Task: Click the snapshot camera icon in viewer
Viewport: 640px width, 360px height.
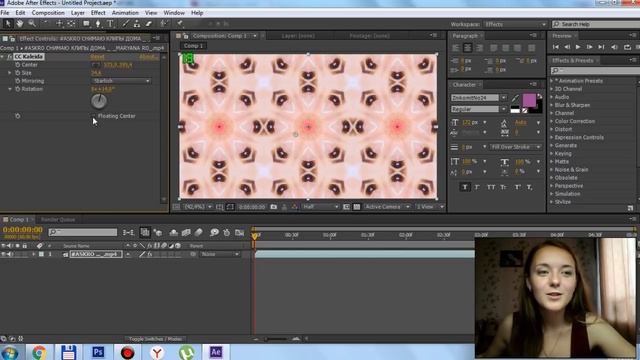Action: click(273, 207)
